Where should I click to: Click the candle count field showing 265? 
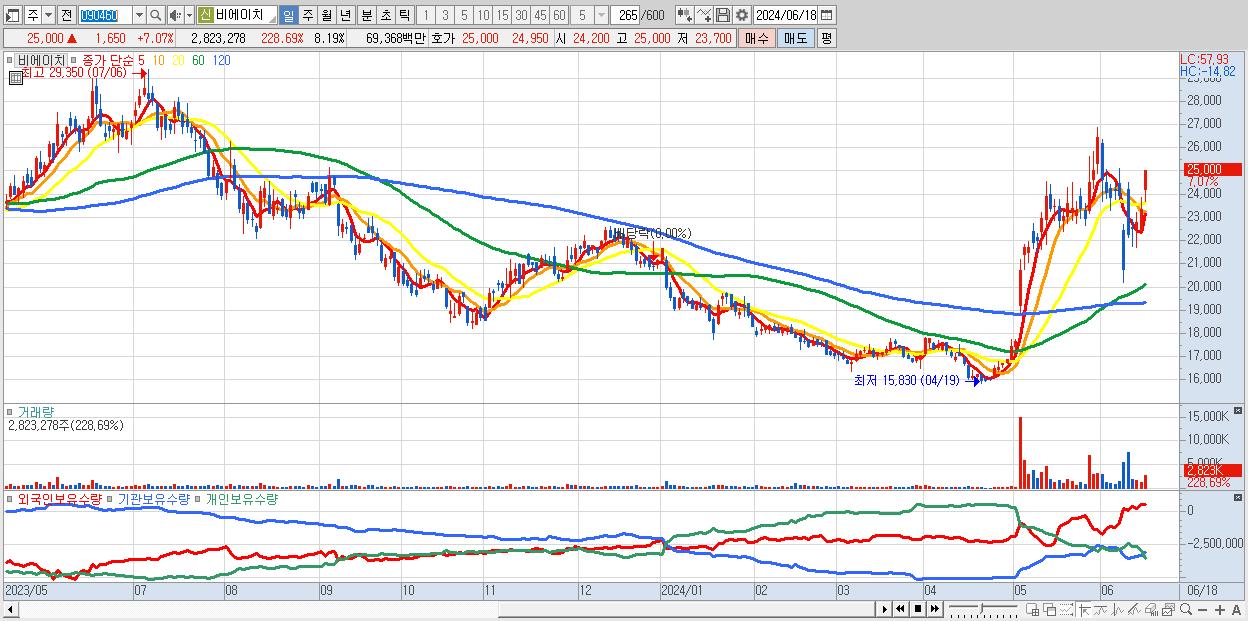625,16
